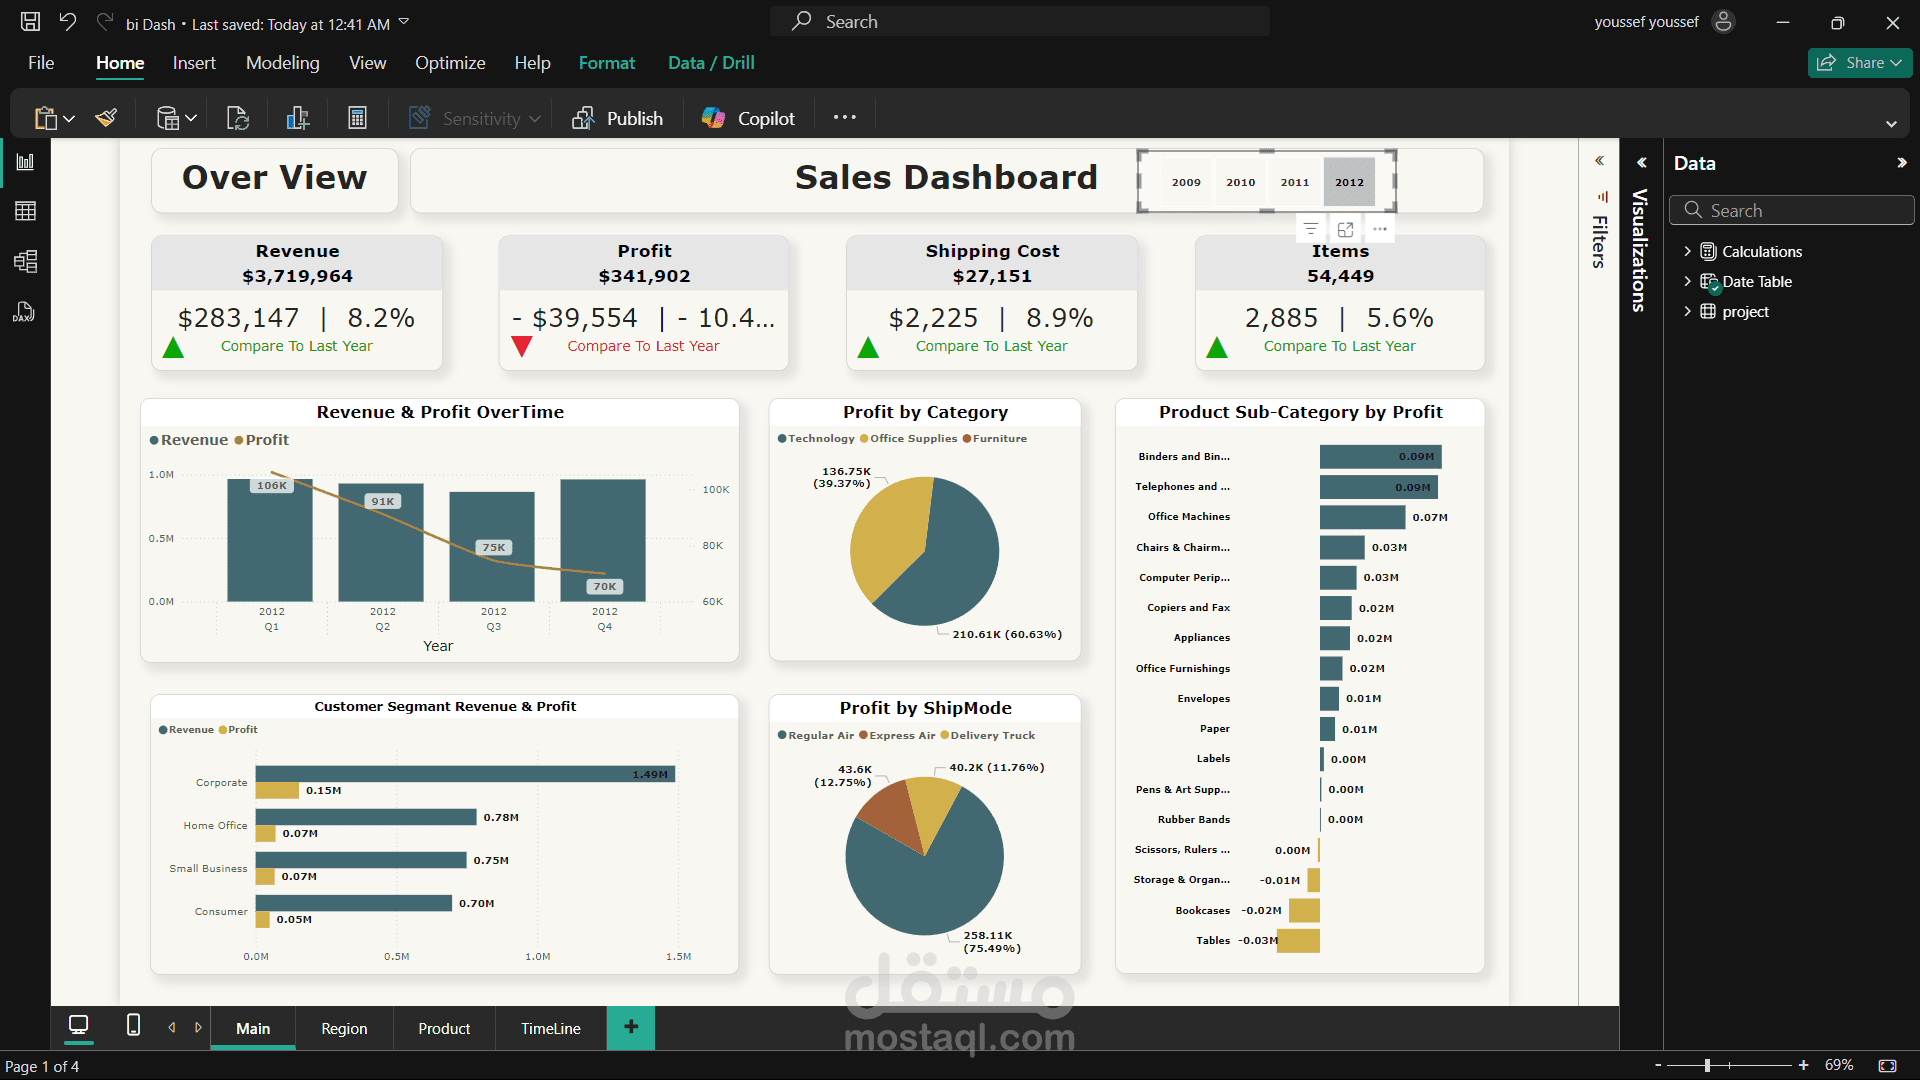Open the Report view icon in left sidebar

tap(25, 162)
